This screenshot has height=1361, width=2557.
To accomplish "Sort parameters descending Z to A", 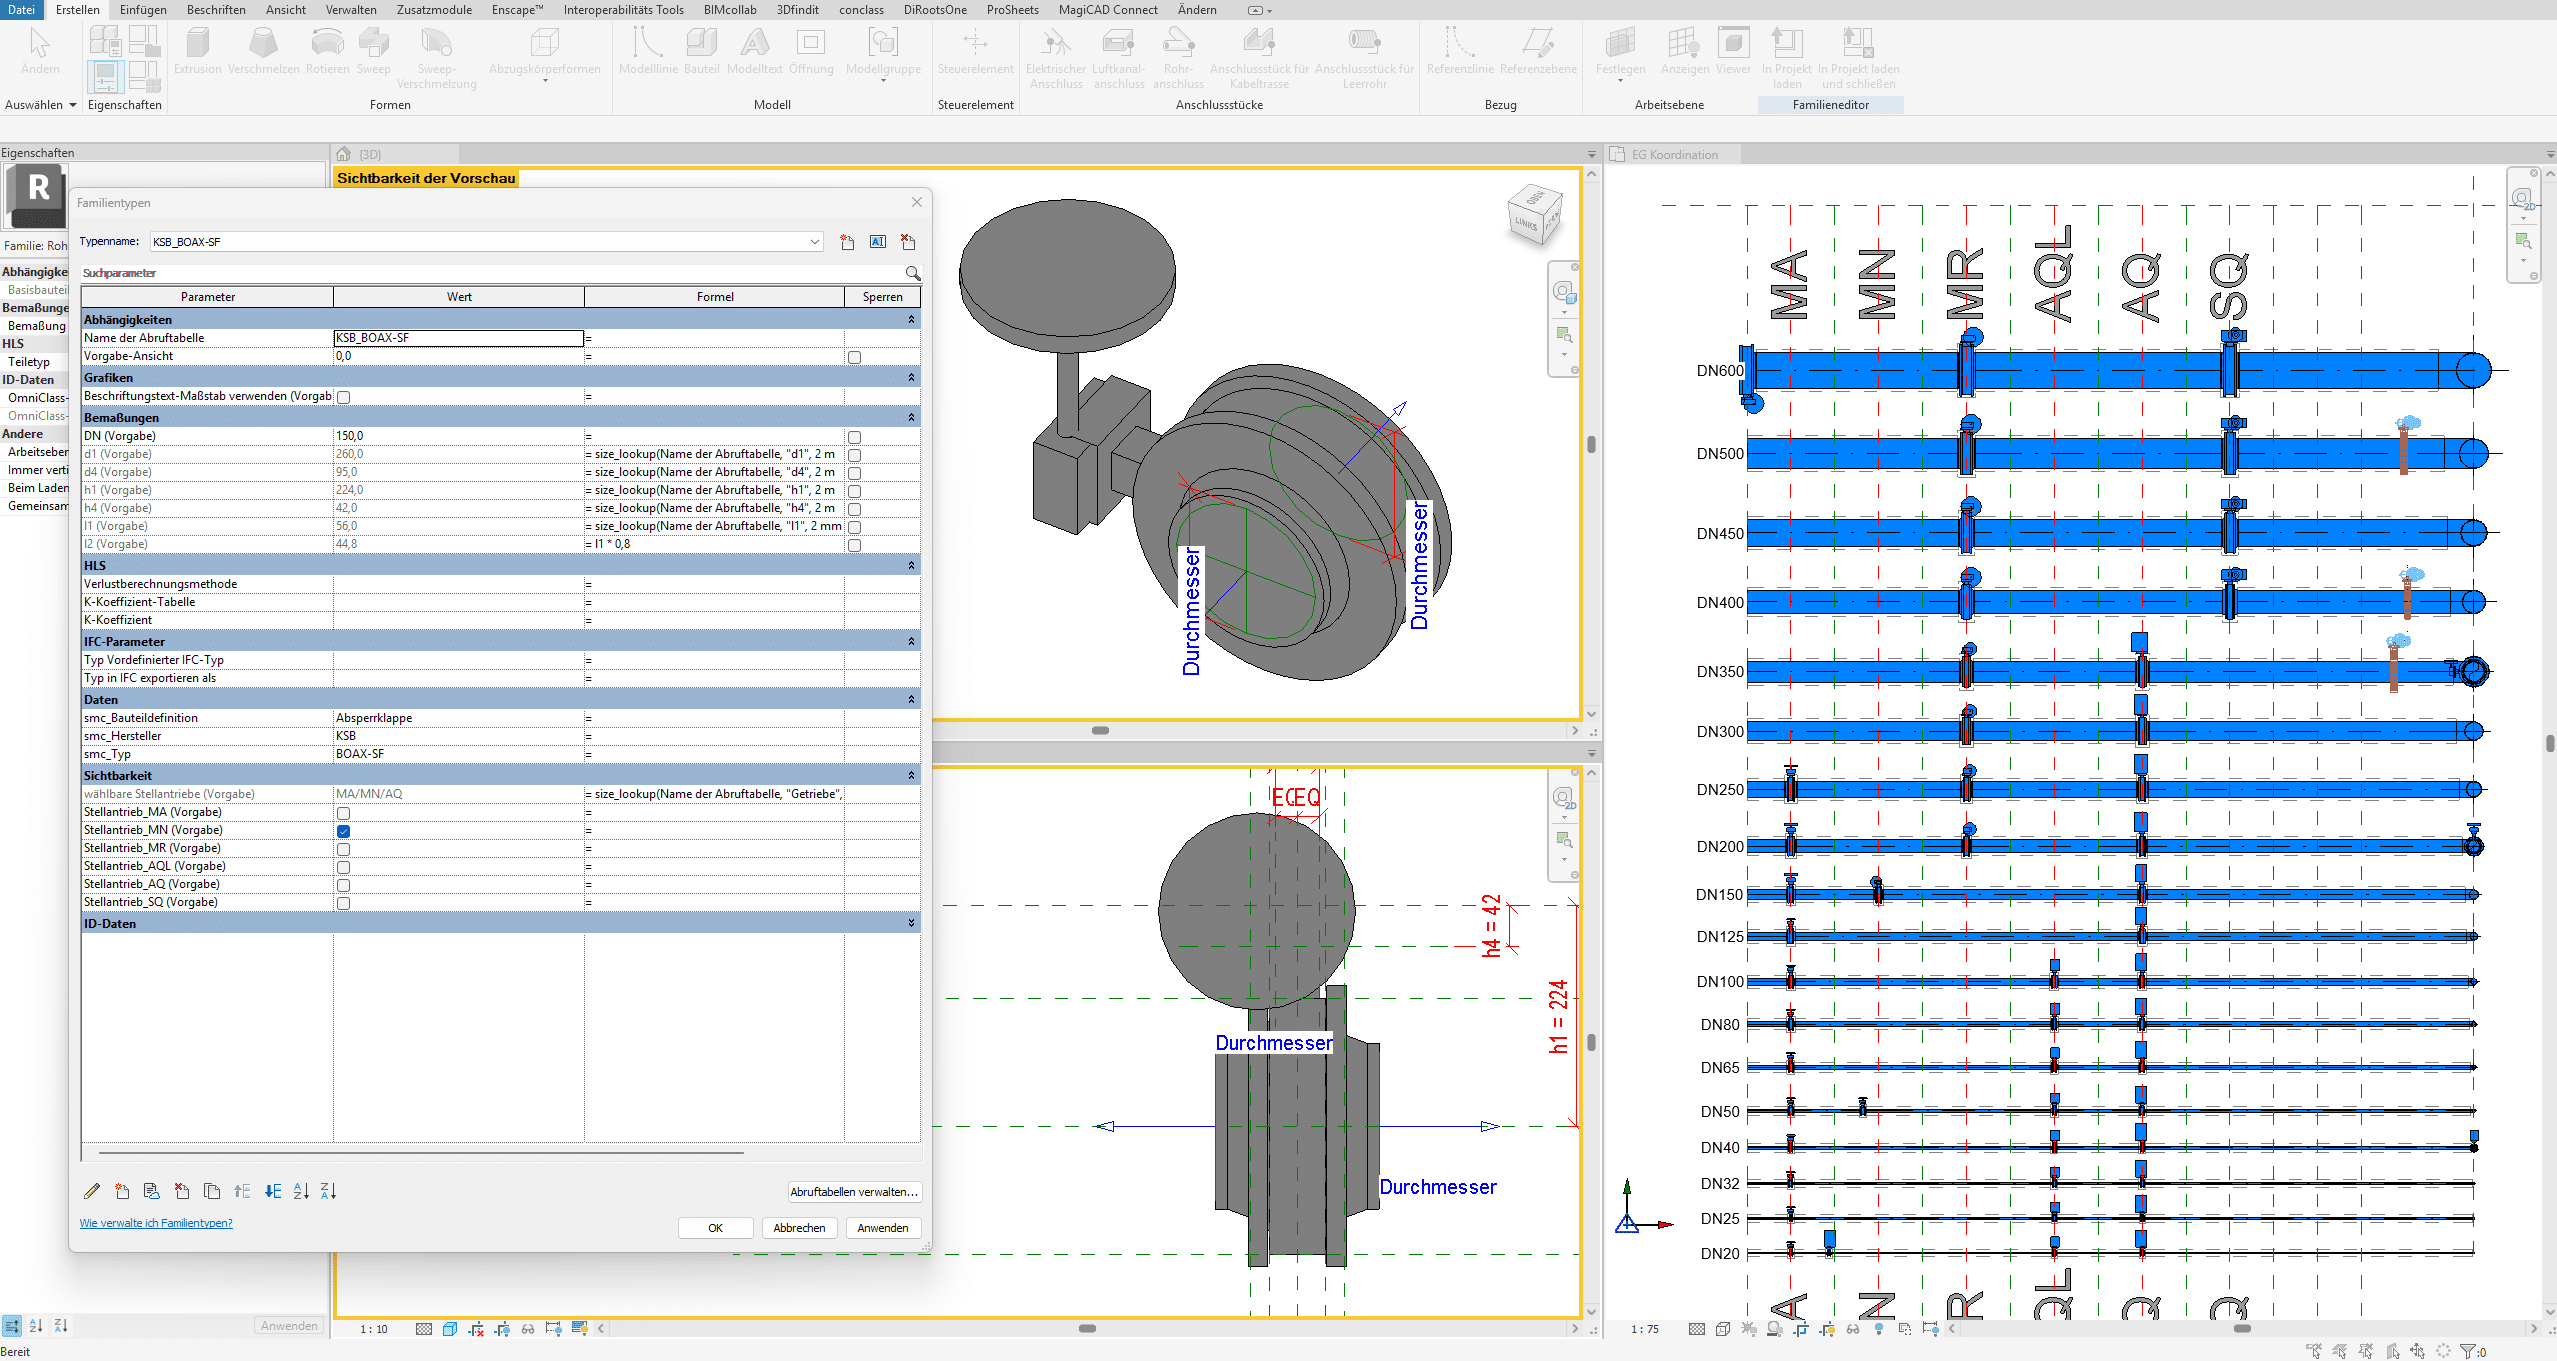I will pyautogui.click(x=329, y=1191).
